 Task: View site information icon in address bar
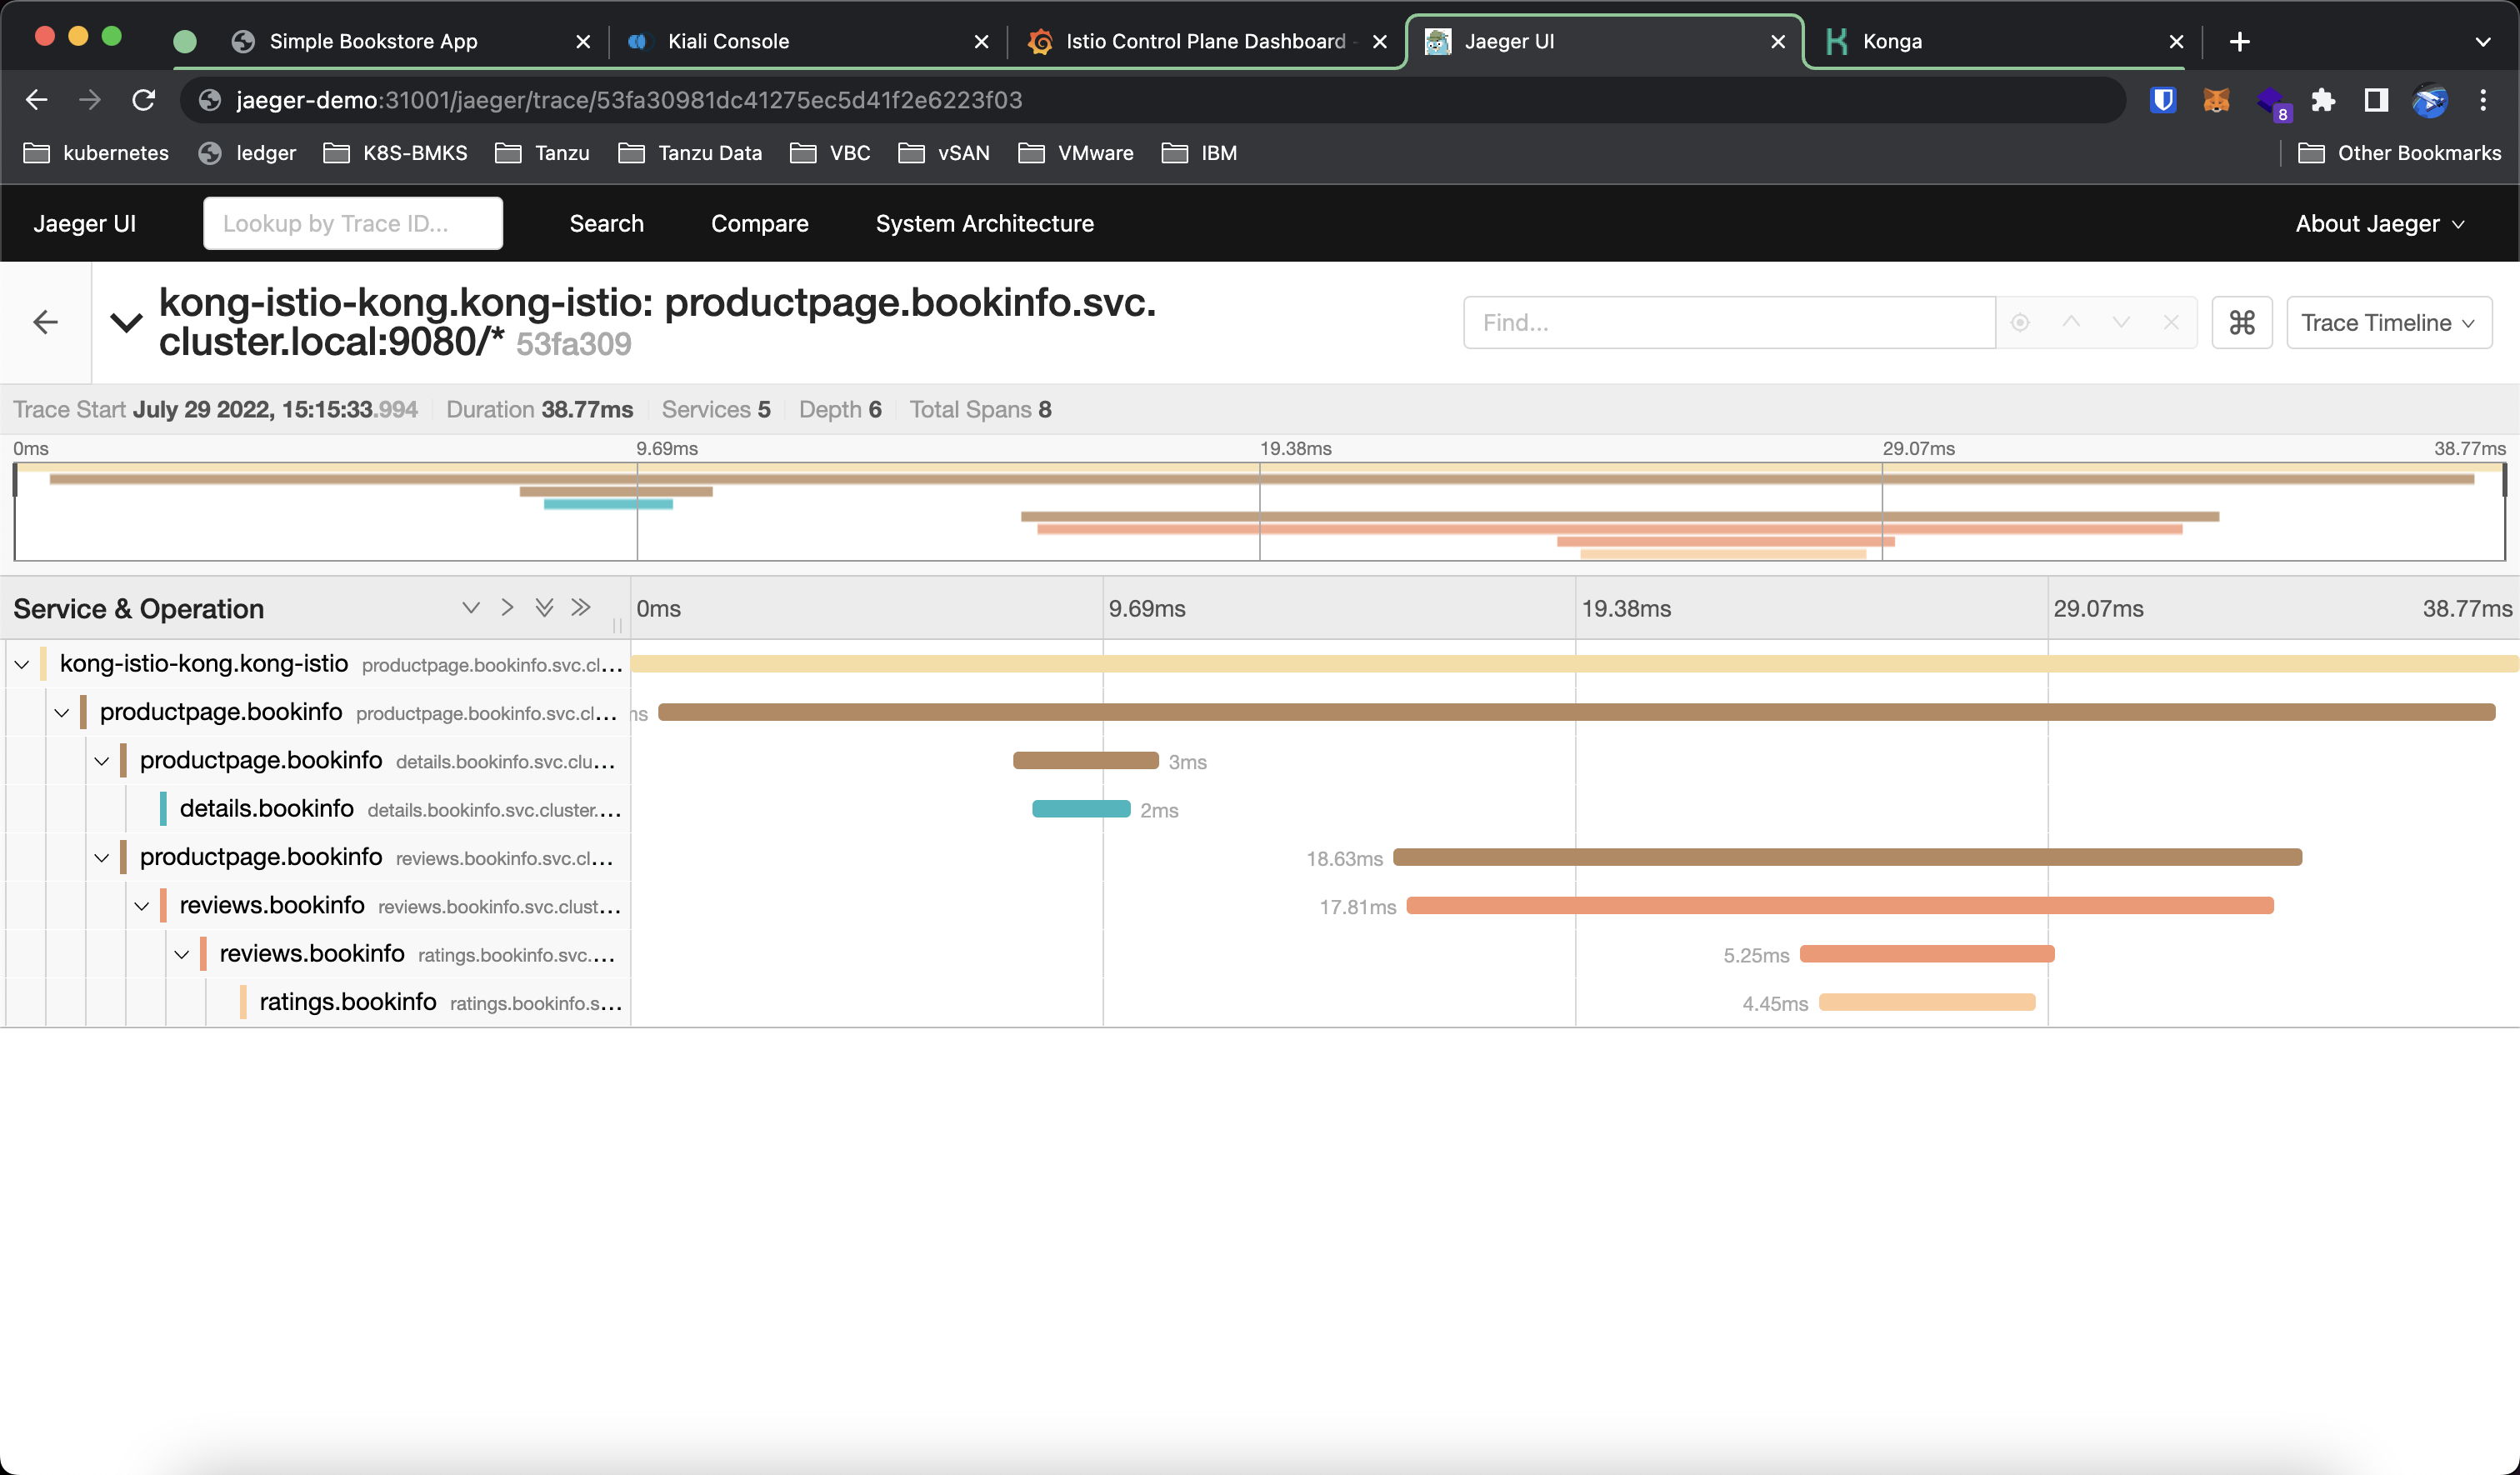[210, 100]
